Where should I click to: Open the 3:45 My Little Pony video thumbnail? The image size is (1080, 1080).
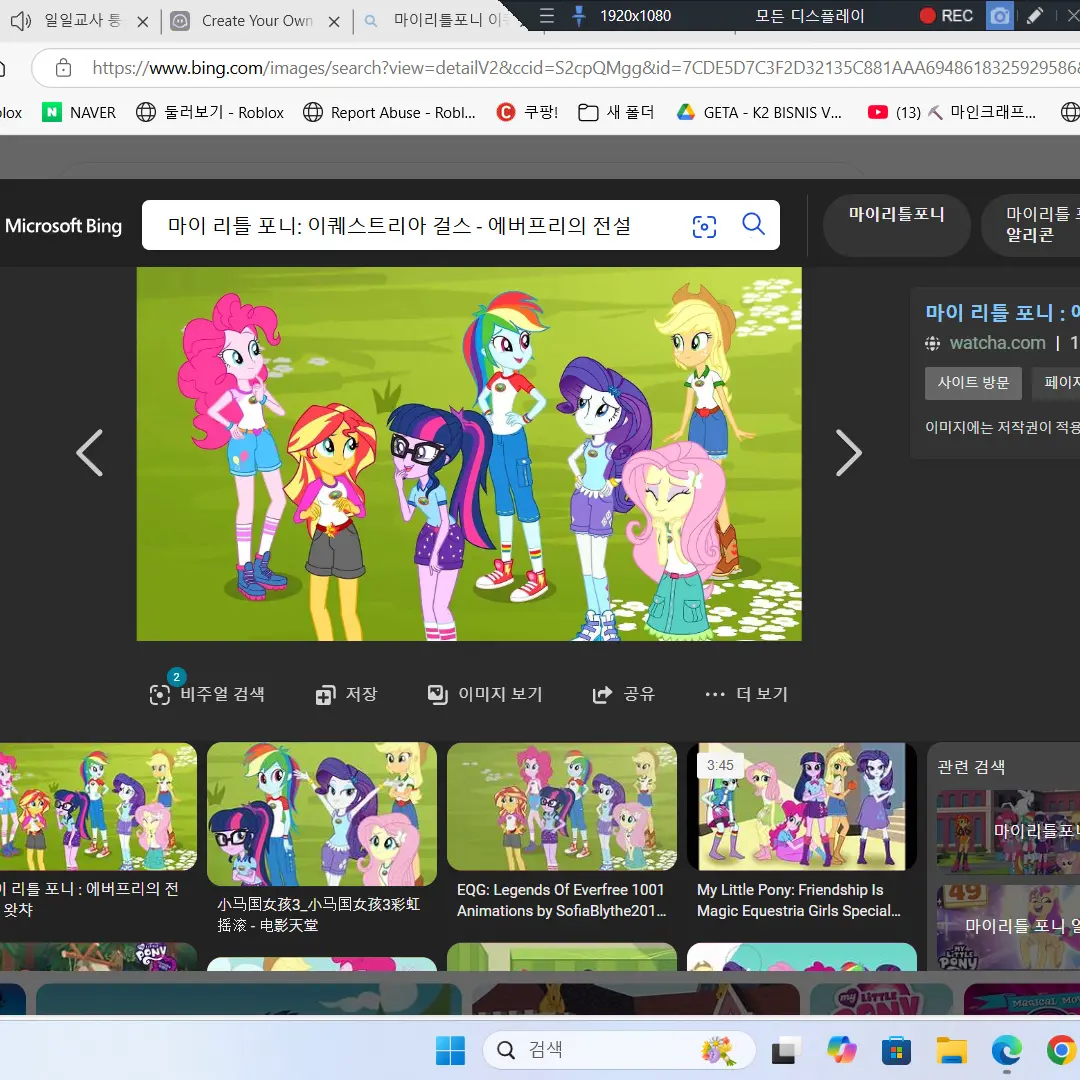click(802, 807)
